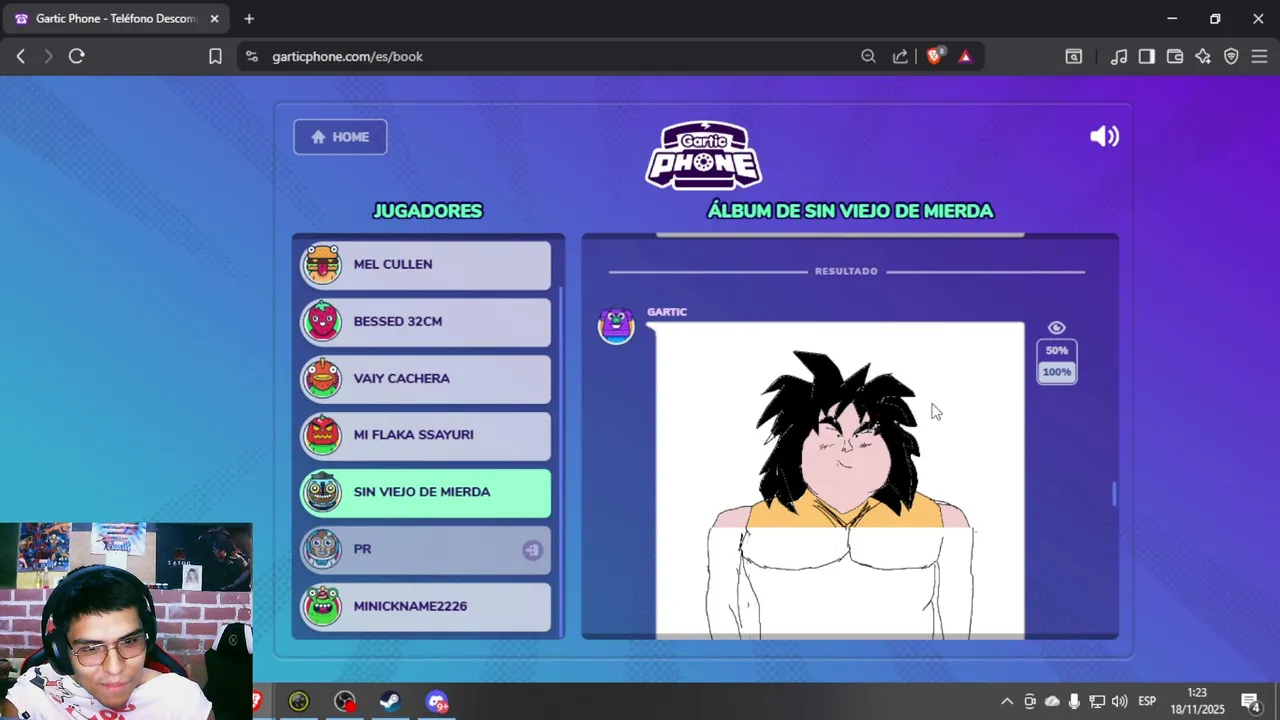Open the browser hamburger menu
This screenshot has width=1280, height=720.
[1259, 57]
